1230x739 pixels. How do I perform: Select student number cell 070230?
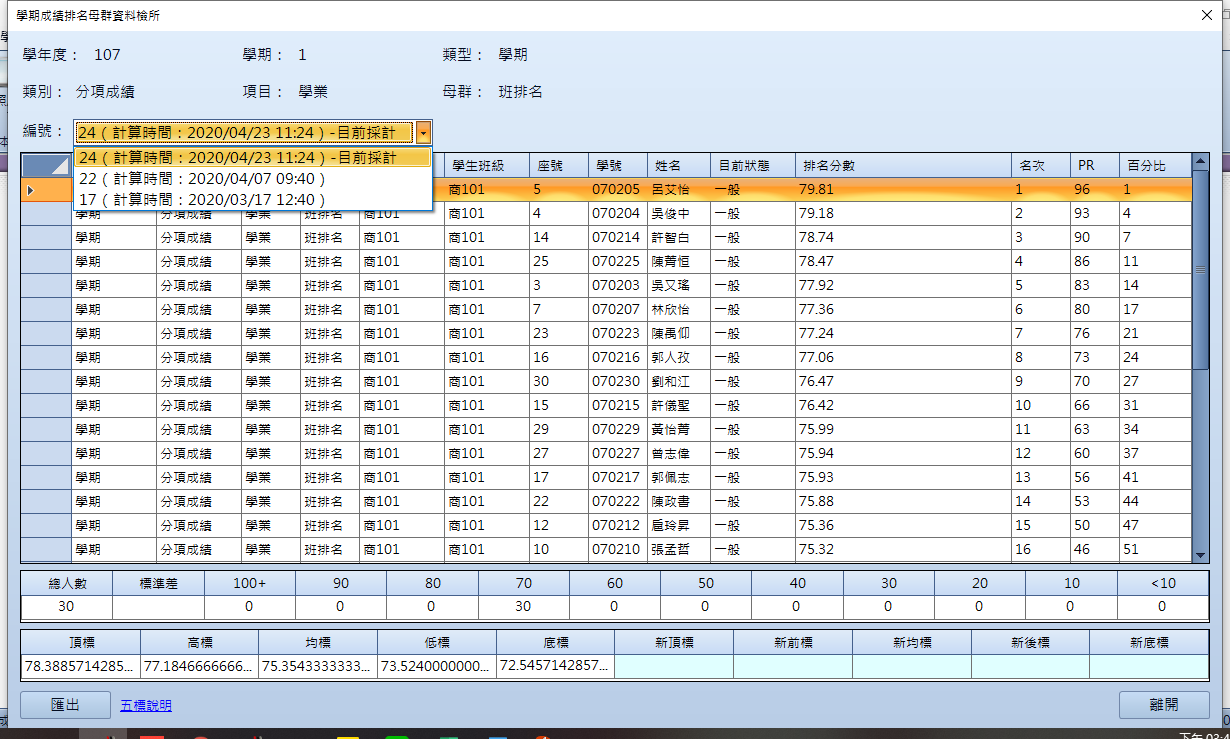619,381
